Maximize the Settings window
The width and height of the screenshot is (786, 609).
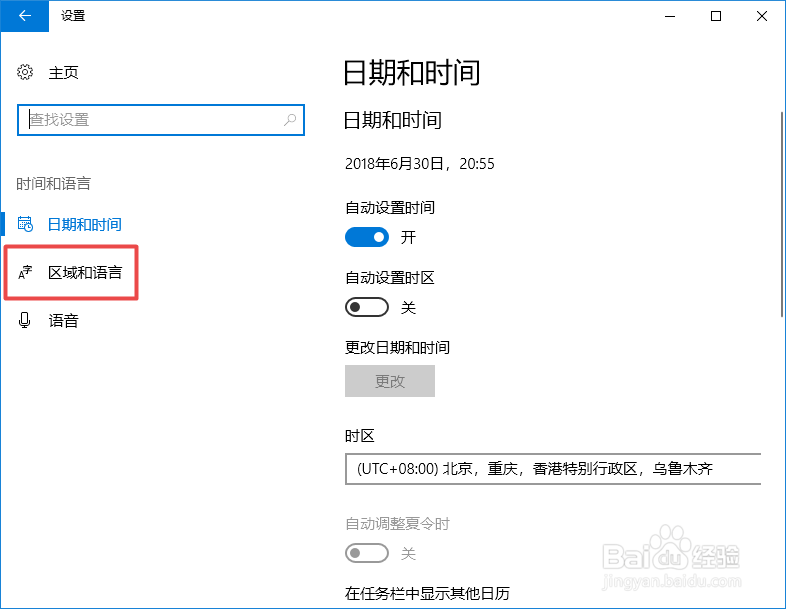[716, 16]
